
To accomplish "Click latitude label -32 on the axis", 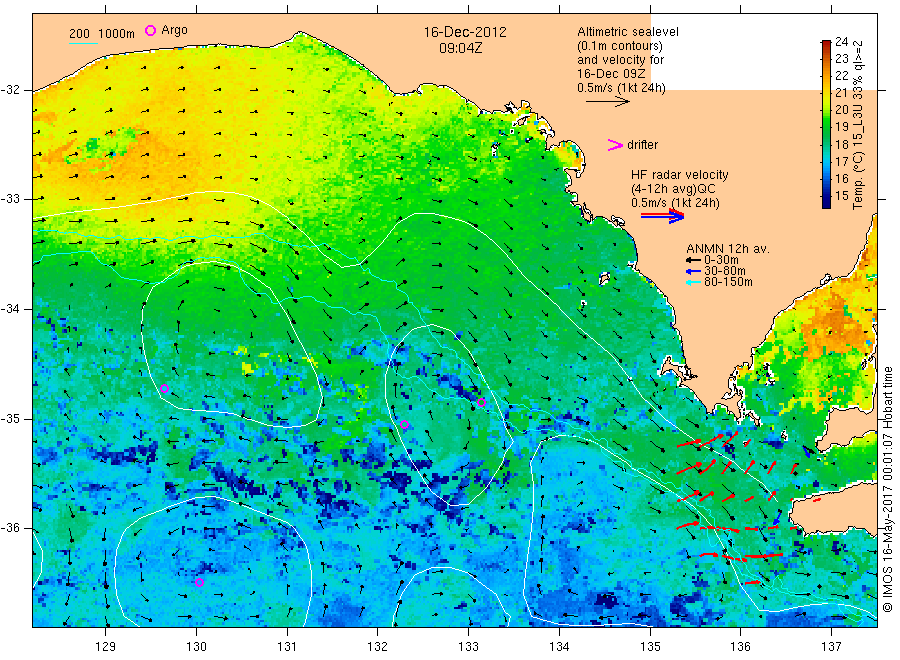I will tap(11, 90).
